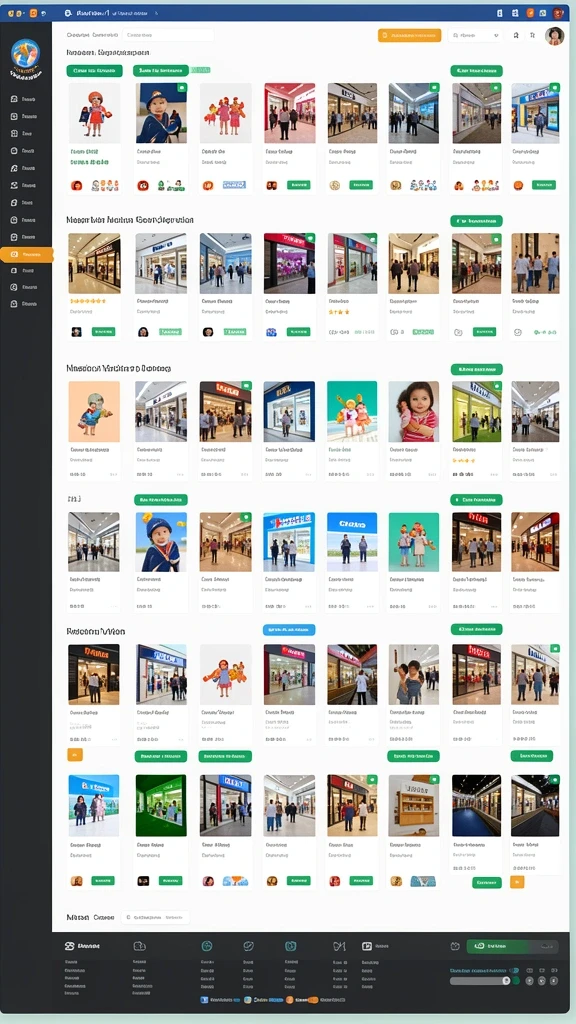The height and width of the screenshot is (1024, 576).
Task: Adjust the gray slider in the footer
Action: point(480,981)
